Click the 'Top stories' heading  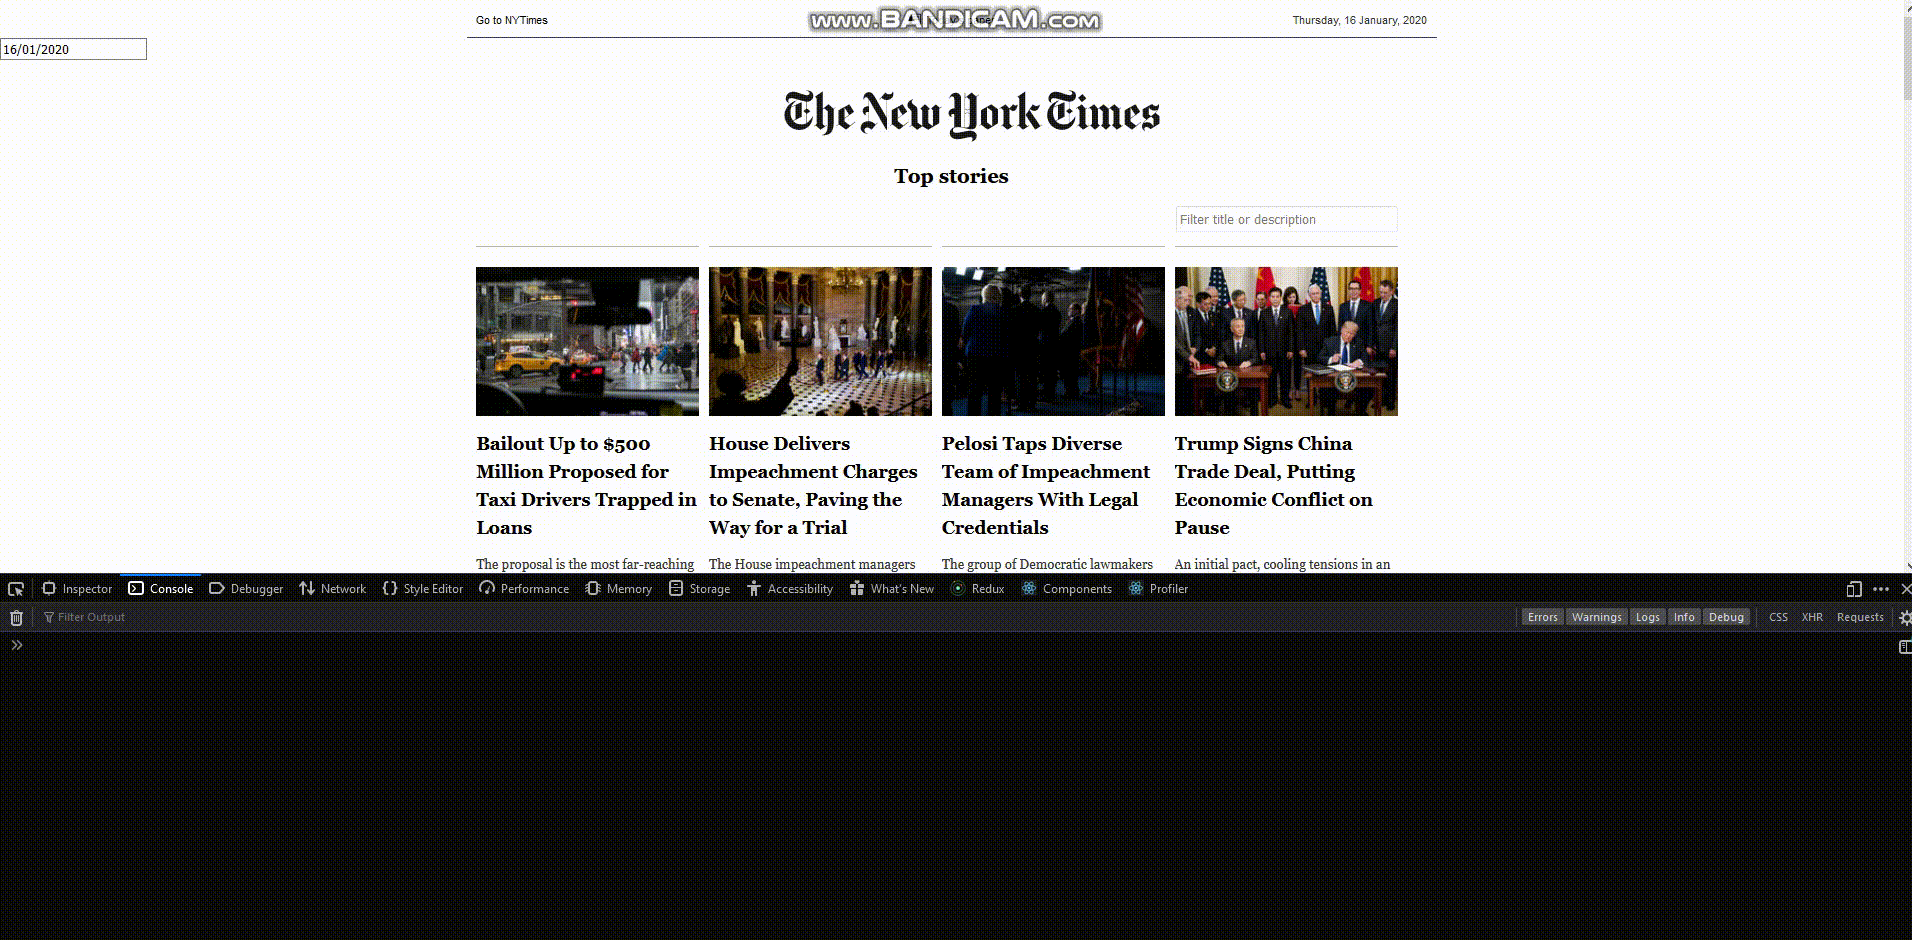951,176
